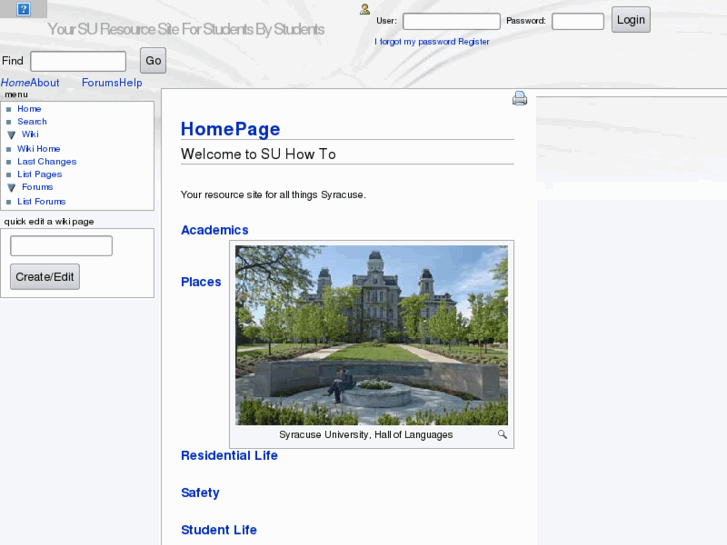Enlarge image with magnifier icon in caption
This screenshot has width=727, height=545.
(x=502, y=435)
